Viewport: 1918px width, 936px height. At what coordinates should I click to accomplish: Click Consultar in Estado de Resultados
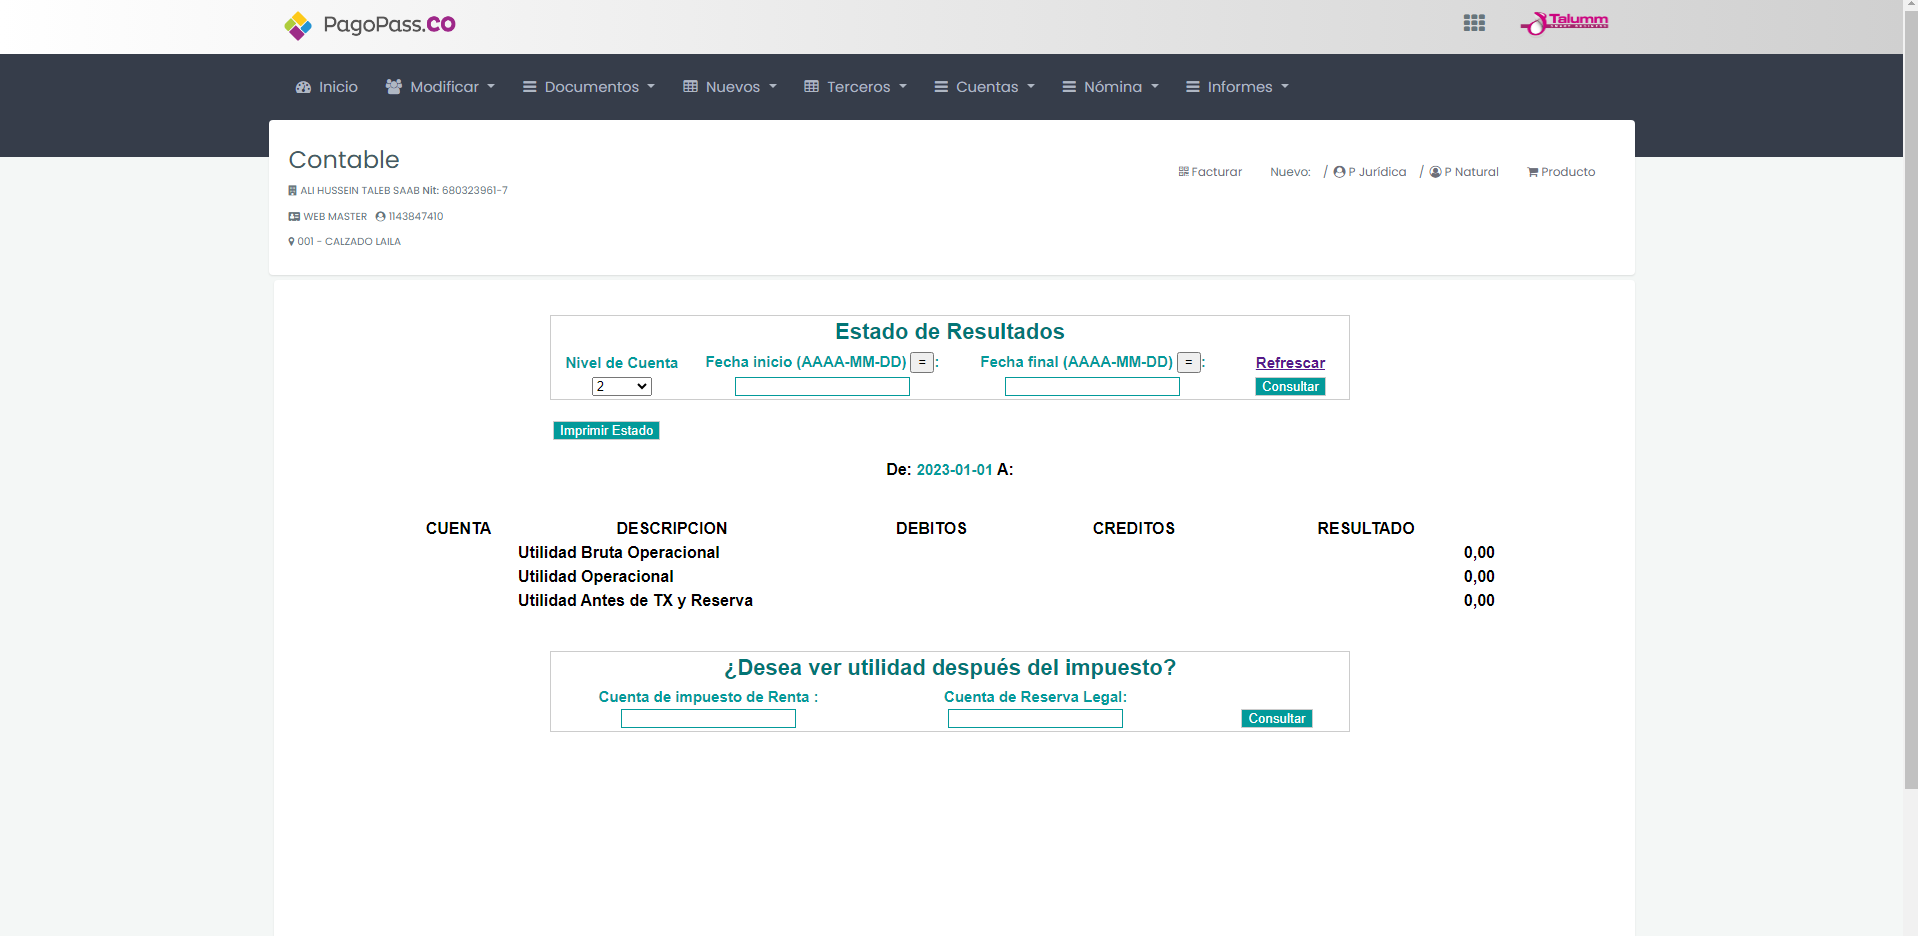click(x=1290, y=387)
